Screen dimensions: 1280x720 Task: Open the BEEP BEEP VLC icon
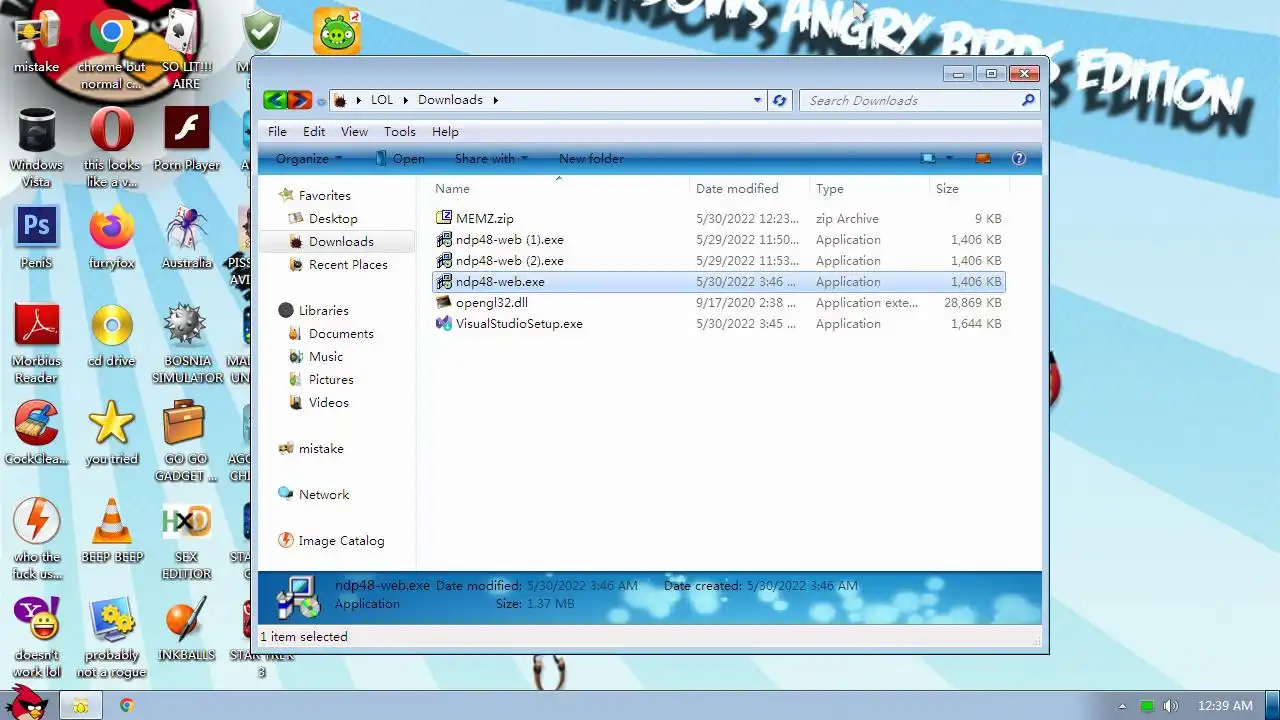[111, 531]
